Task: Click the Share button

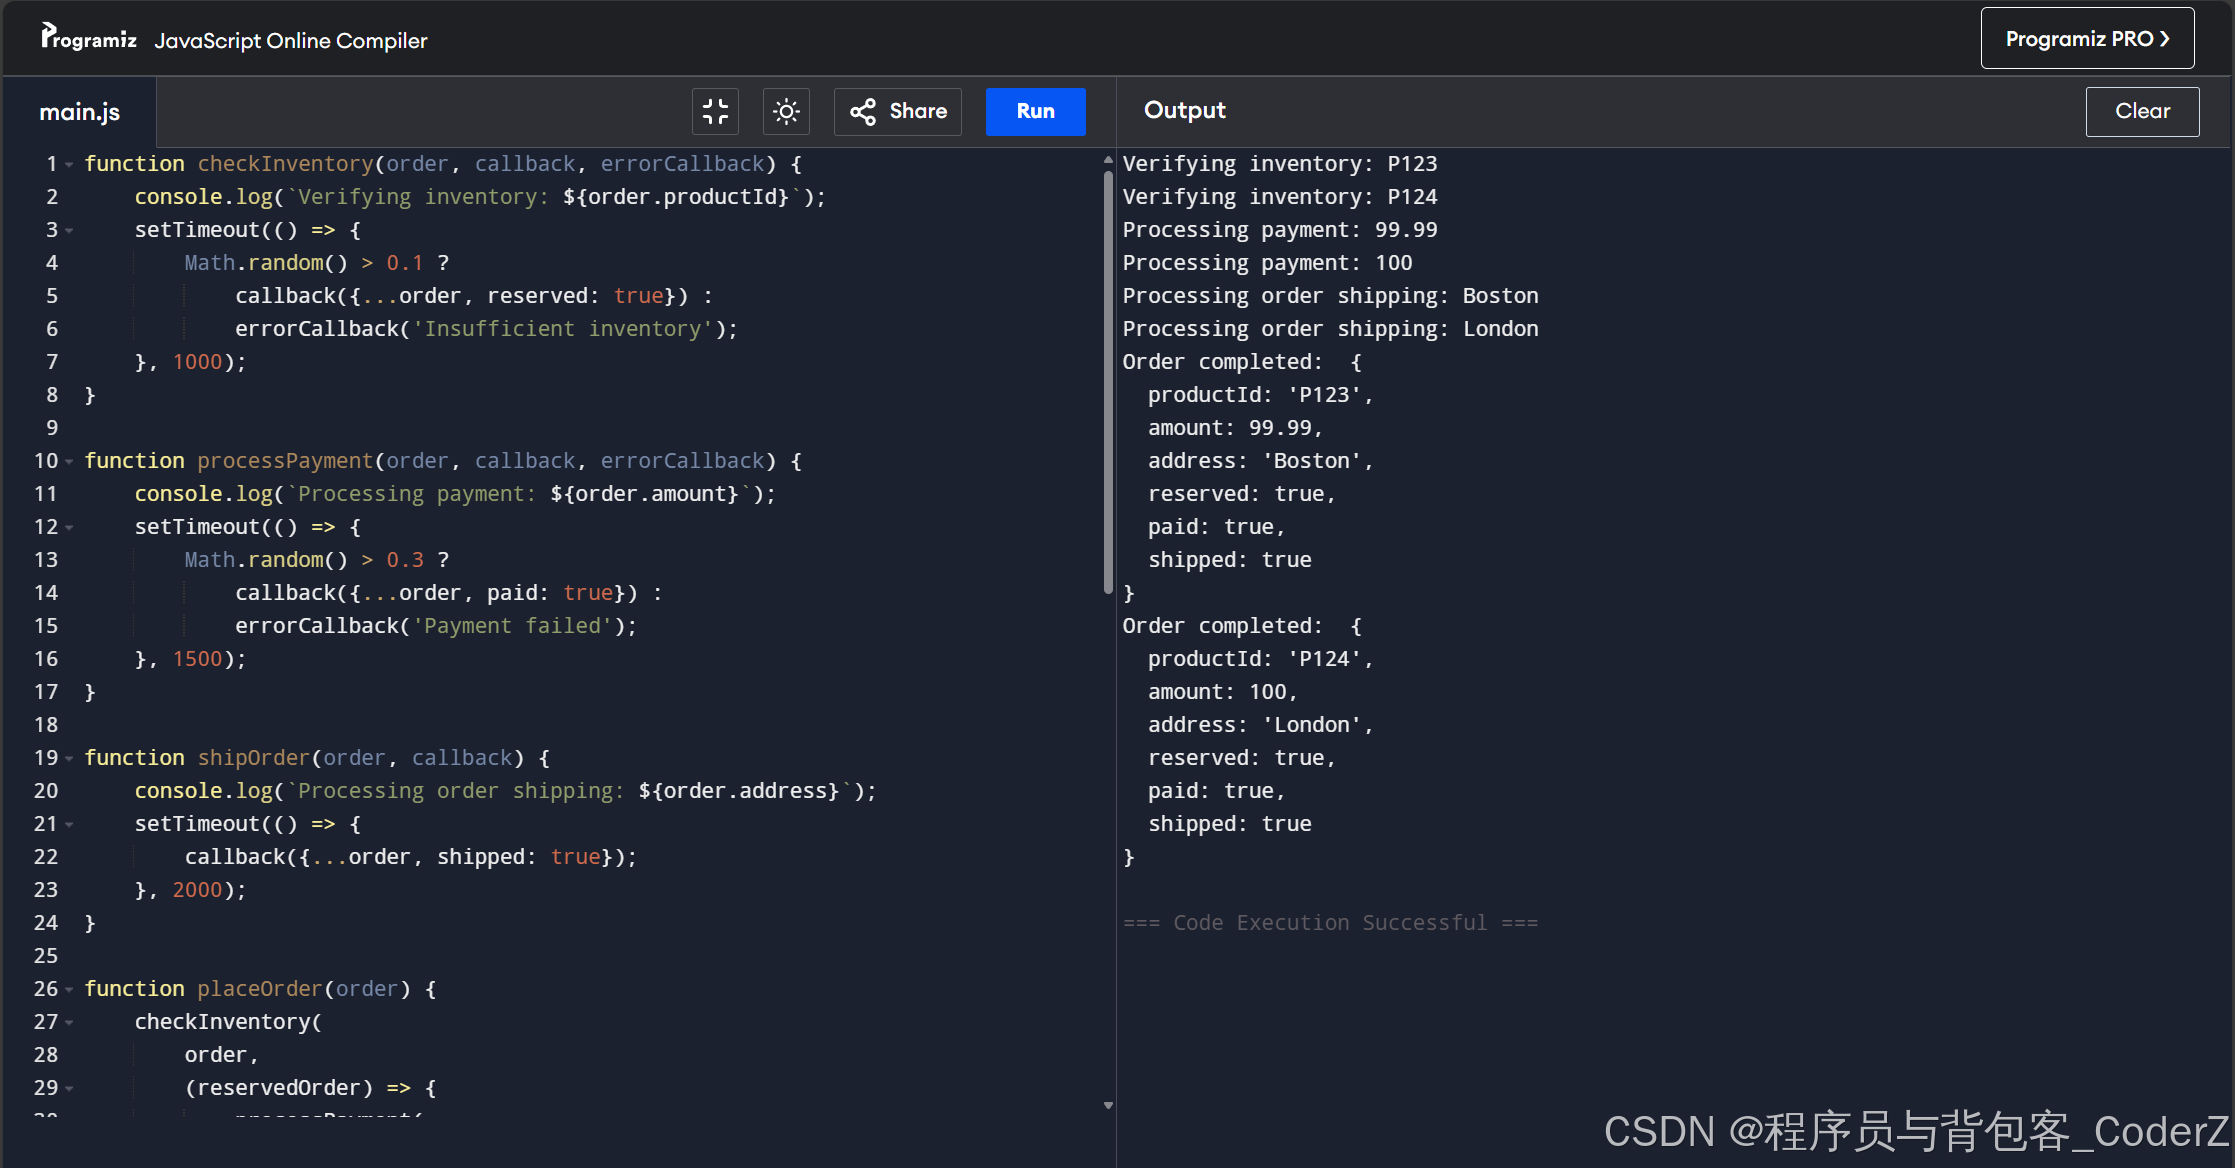Action: (x=898, y=111)
